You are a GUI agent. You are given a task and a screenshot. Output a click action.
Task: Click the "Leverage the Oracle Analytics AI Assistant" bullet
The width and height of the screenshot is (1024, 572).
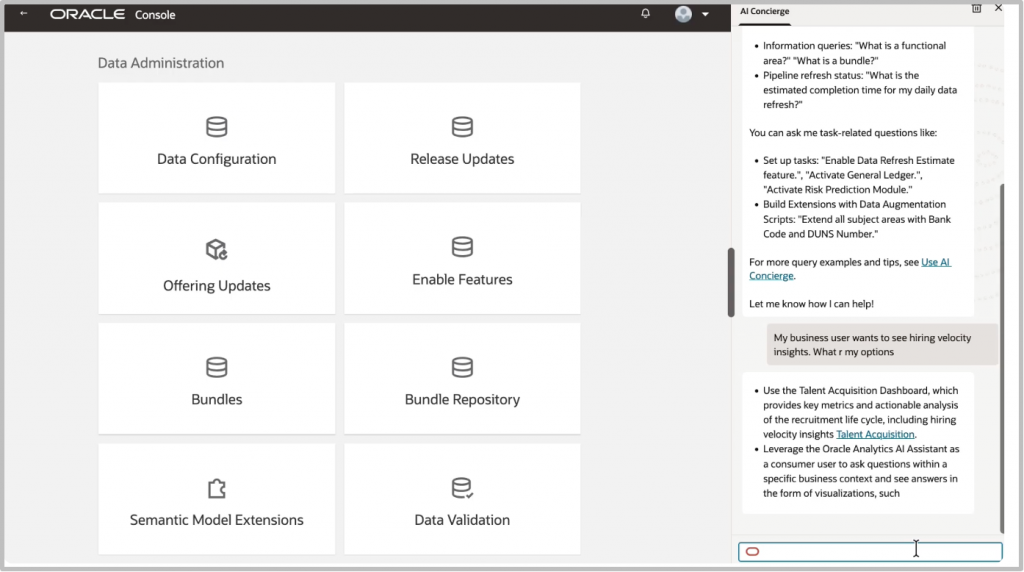coord(860,471)
